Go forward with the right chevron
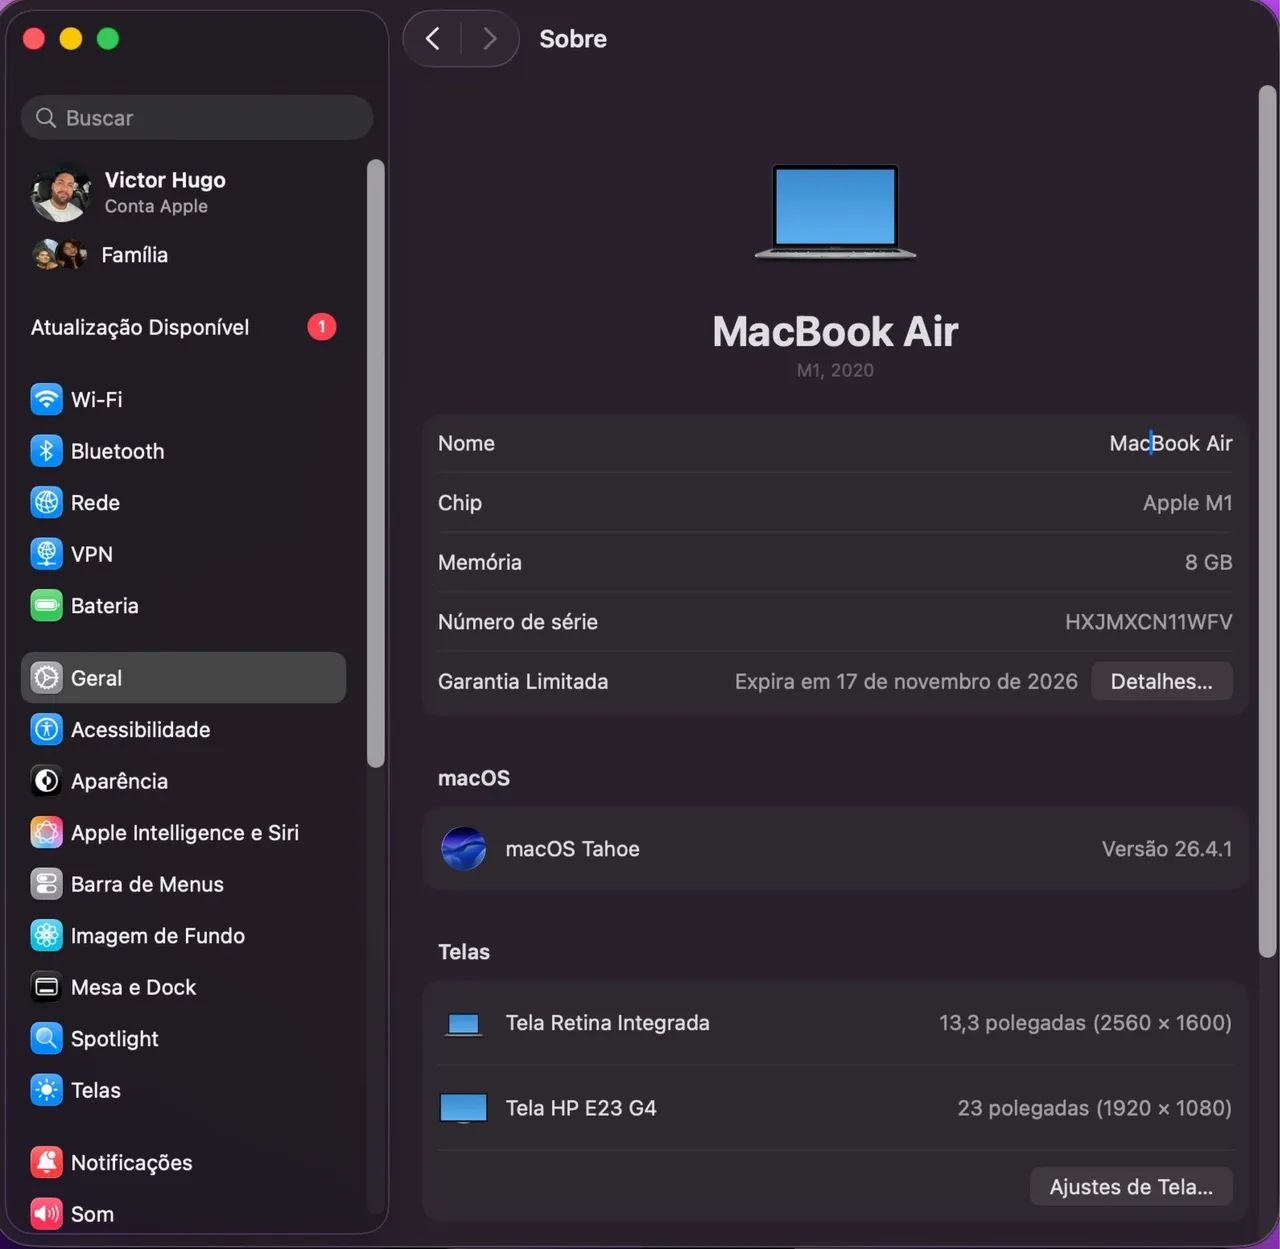 489,39
